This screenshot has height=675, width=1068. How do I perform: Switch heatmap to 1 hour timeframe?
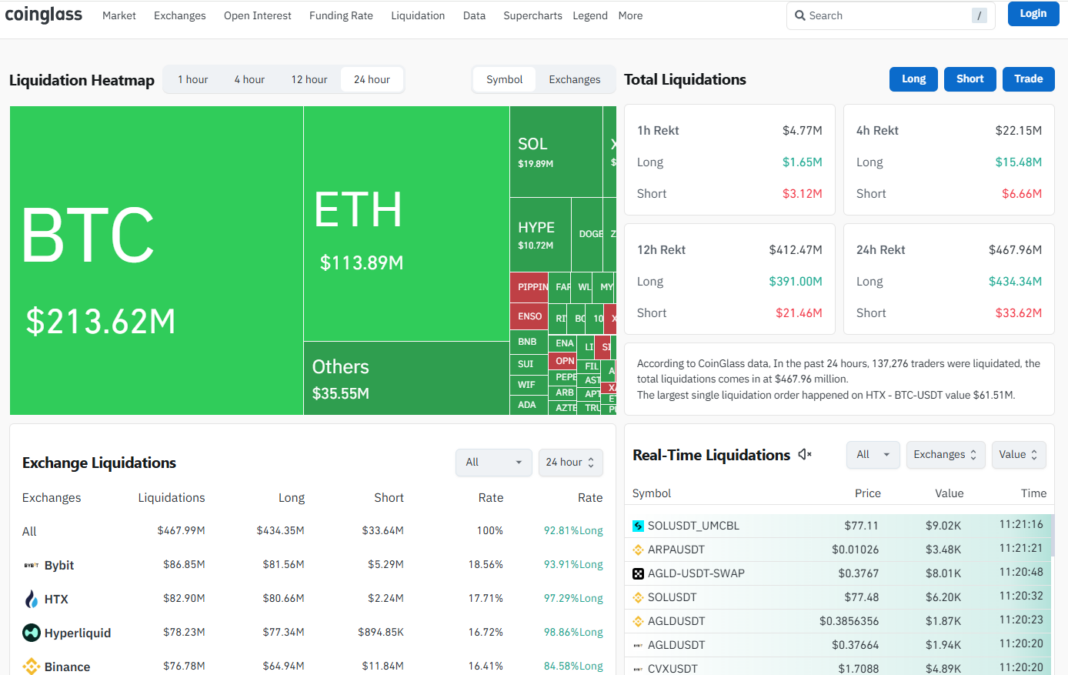coord(193,80)
